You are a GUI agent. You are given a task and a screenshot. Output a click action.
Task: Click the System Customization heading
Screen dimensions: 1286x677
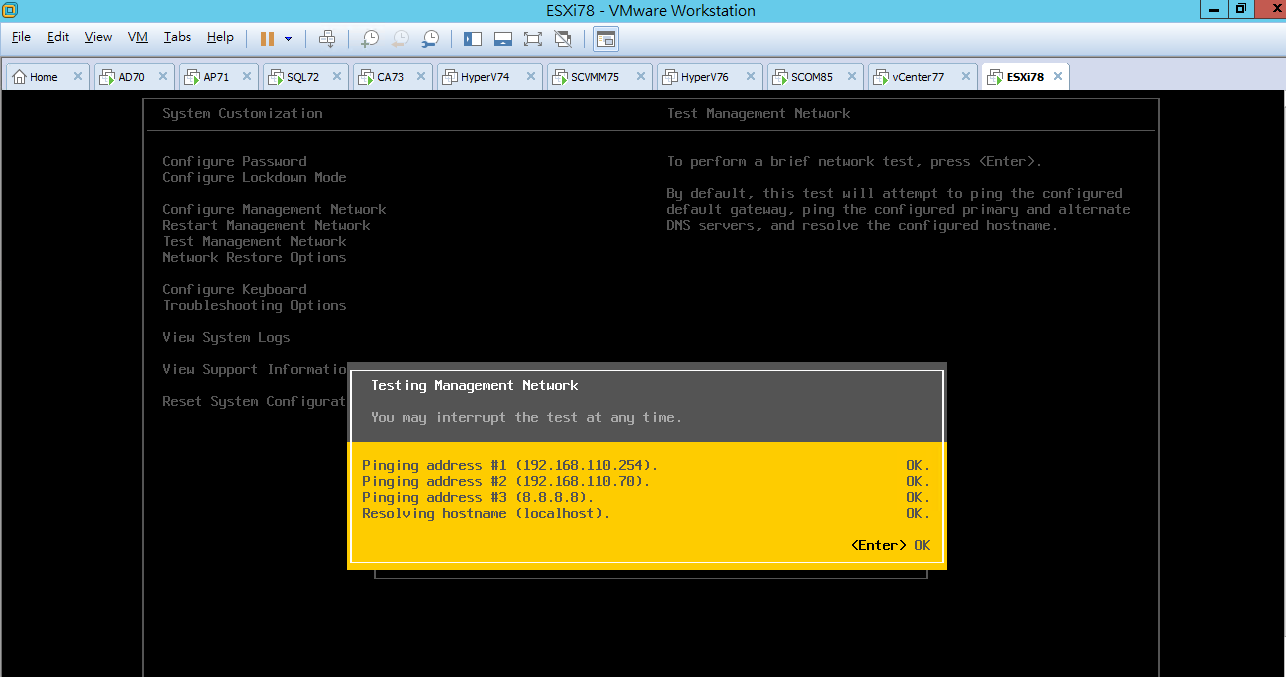[242, 113]
